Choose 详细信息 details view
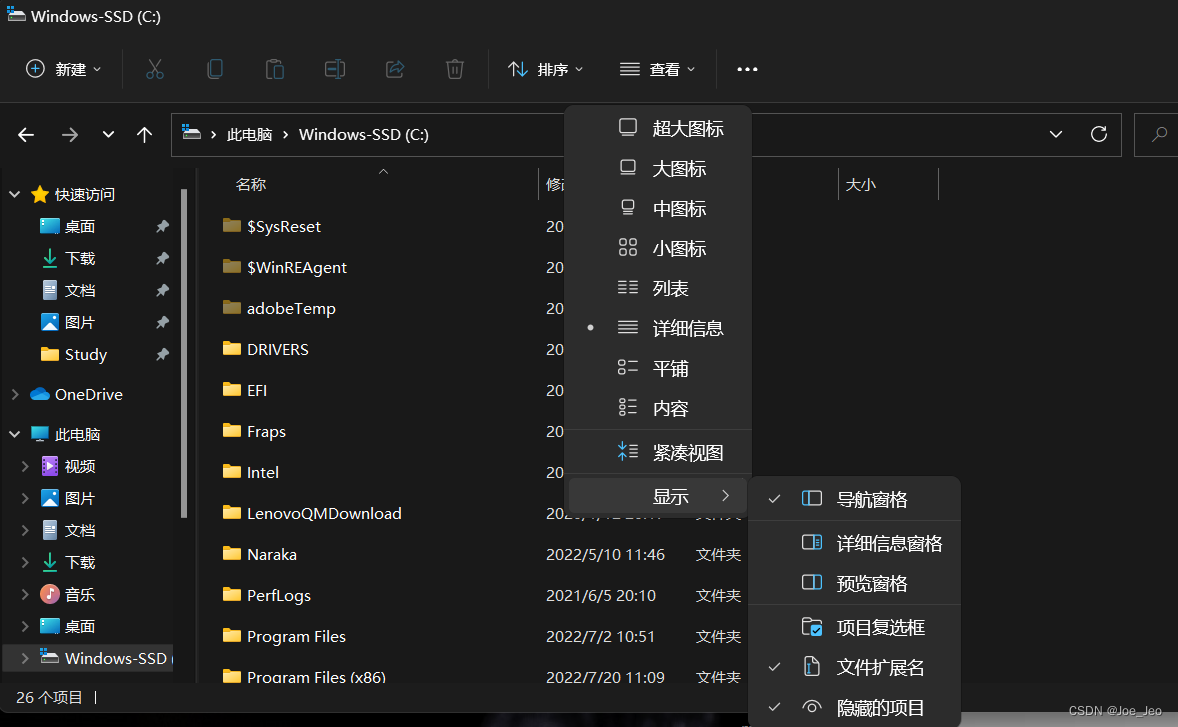The image size is (1178, 727). (x=658, y=328)
